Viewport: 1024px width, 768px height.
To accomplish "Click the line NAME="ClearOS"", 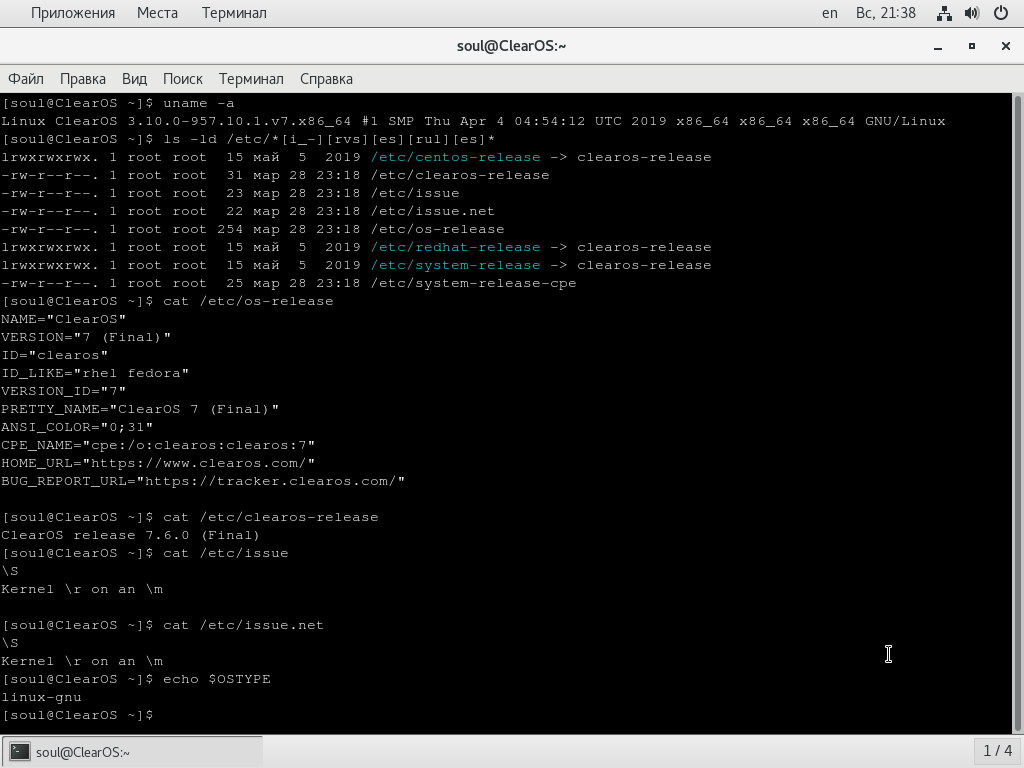I will [x=63, y=319].
